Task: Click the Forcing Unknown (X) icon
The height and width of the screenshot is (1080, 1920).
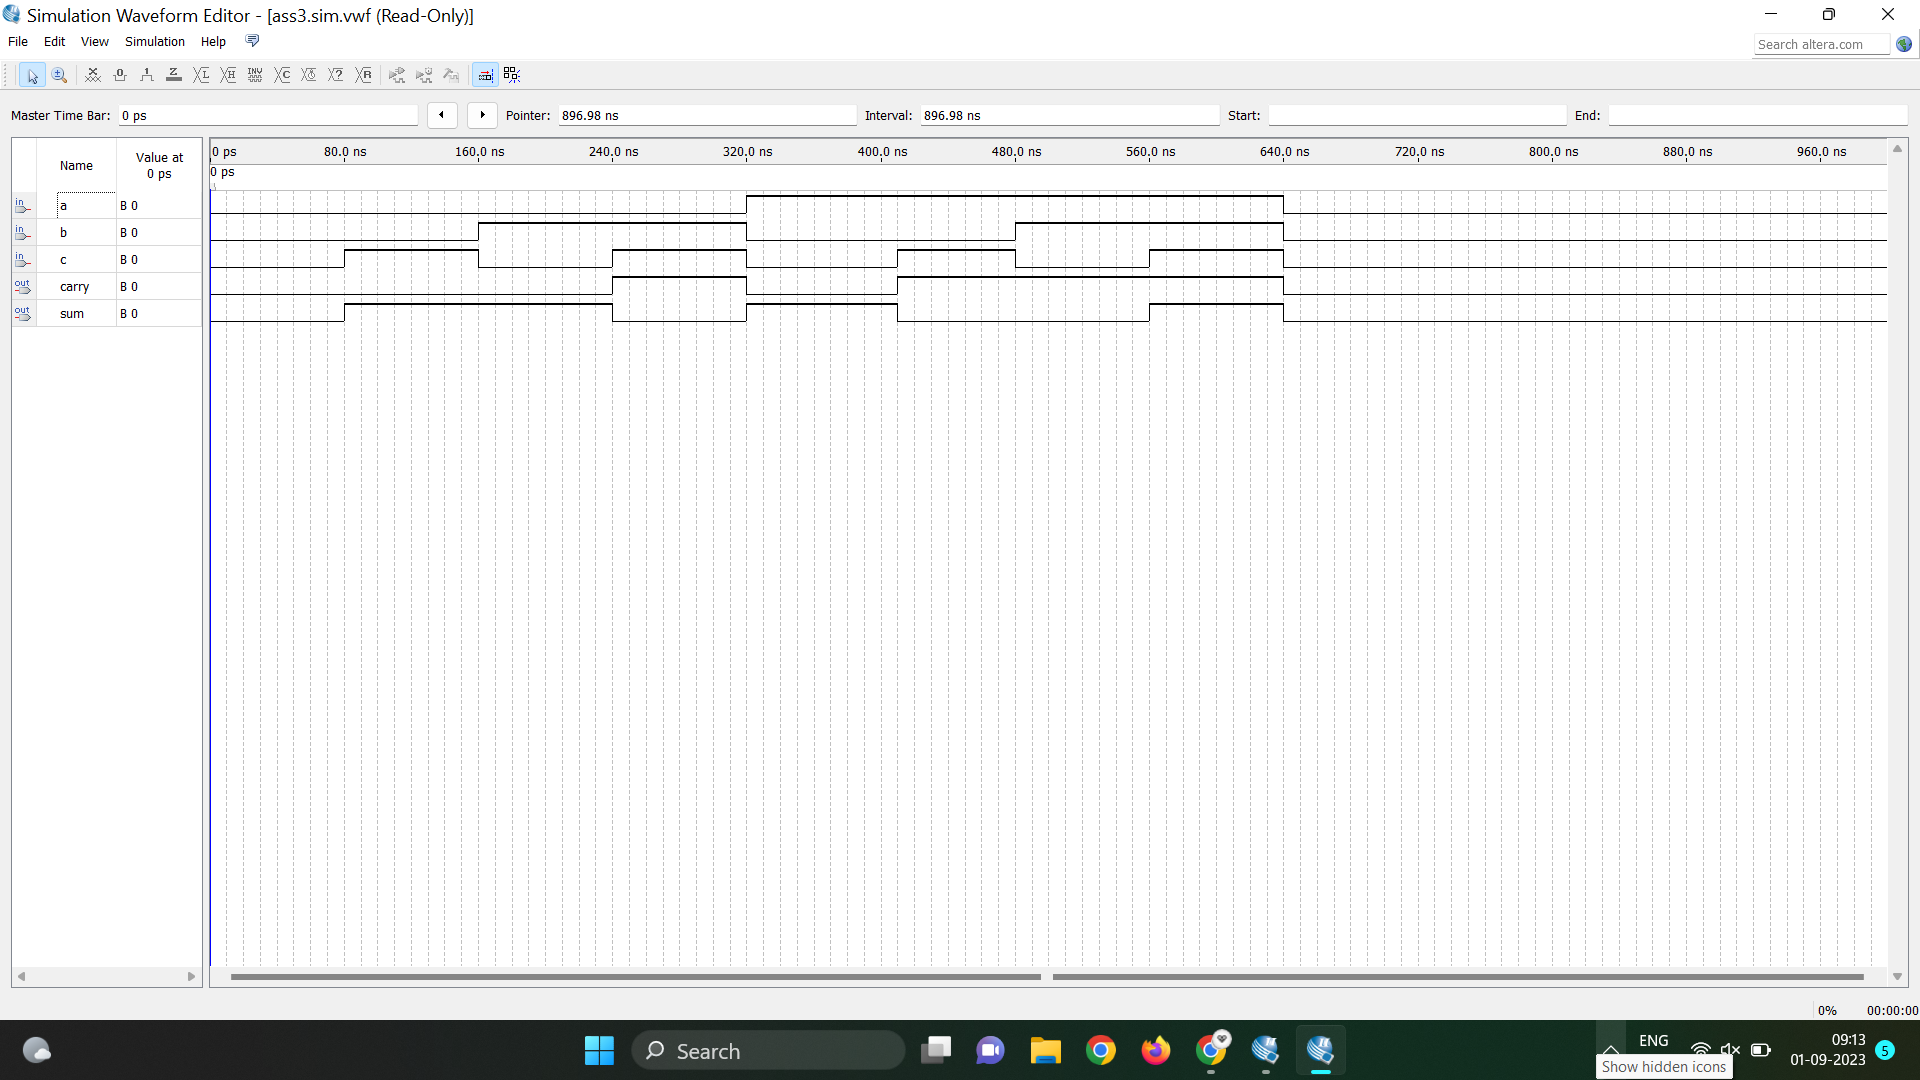Action: 93,75
